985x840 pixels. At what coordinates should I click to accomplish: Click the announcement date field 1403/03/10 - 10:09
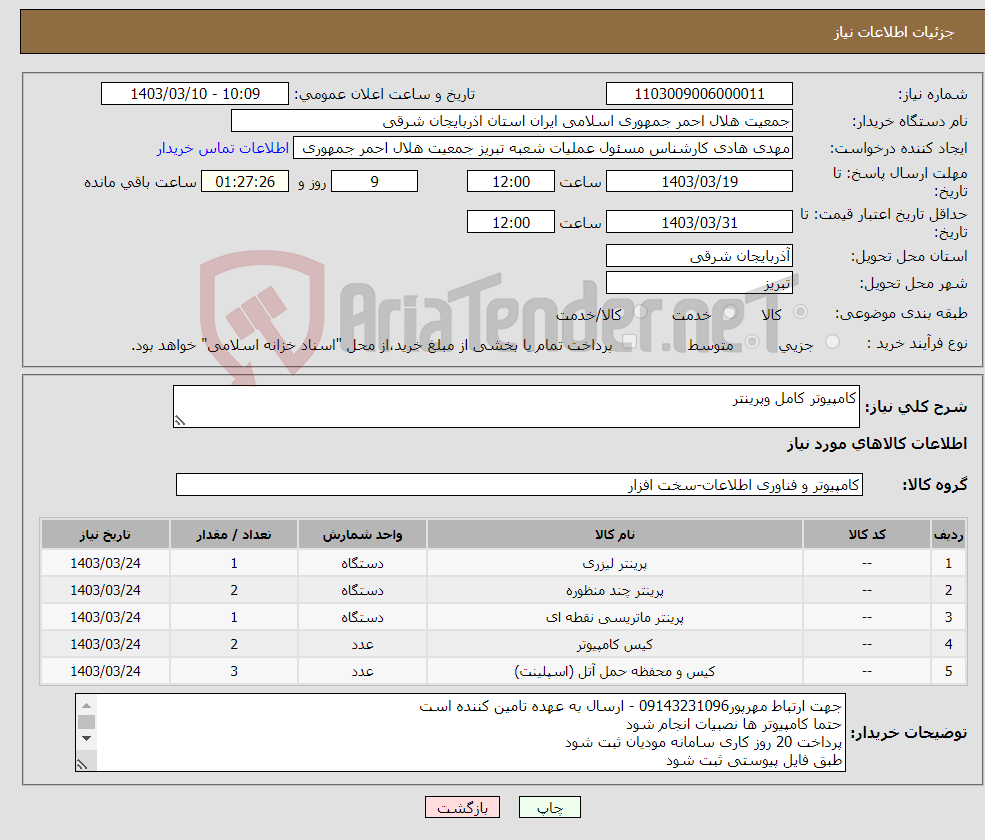tap(195, 94)
